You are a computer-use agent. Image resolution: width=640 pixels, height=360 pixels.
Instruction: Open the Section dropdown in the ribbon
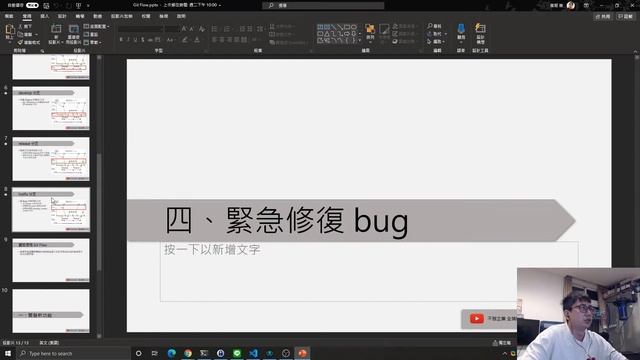coord(93,42)
